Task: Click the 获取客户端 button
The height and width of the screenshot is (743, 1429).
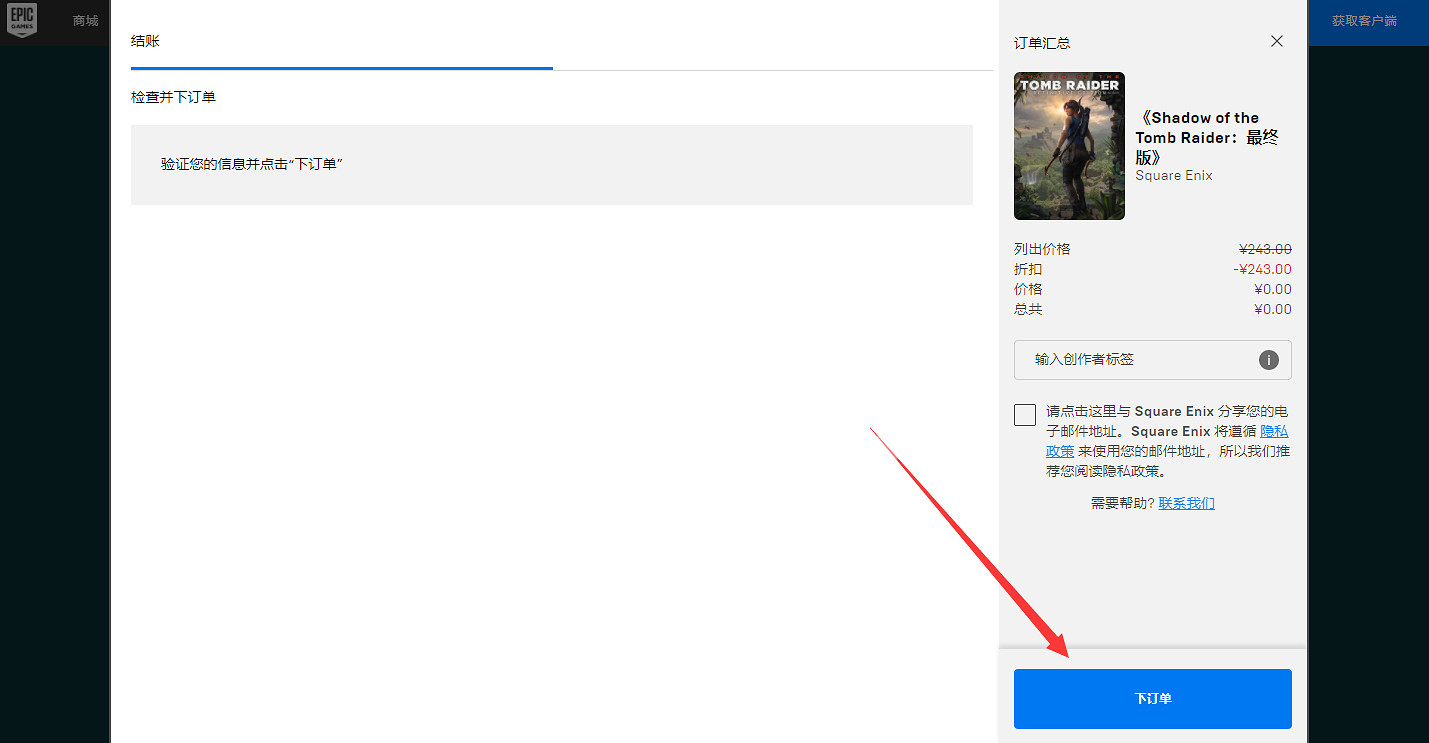Action: [1364, 21]
